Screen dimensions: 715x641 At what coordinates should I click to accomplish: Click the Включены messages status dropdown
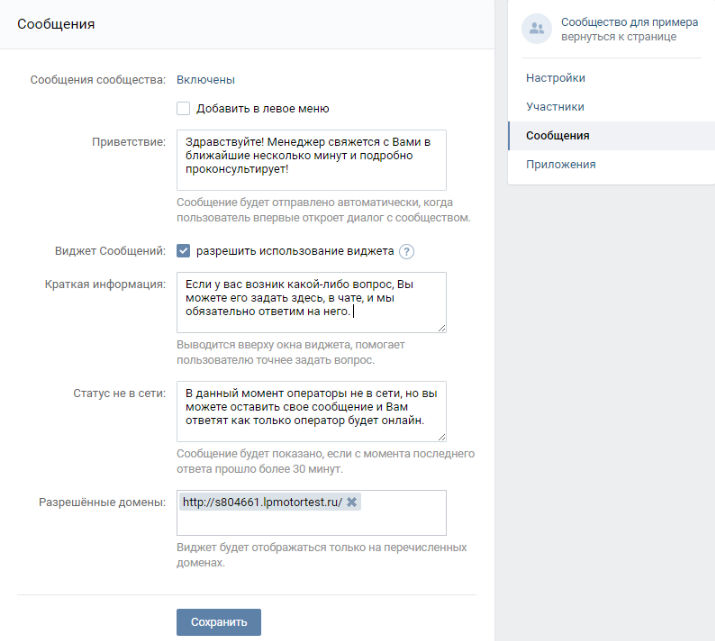click(206, 80)
